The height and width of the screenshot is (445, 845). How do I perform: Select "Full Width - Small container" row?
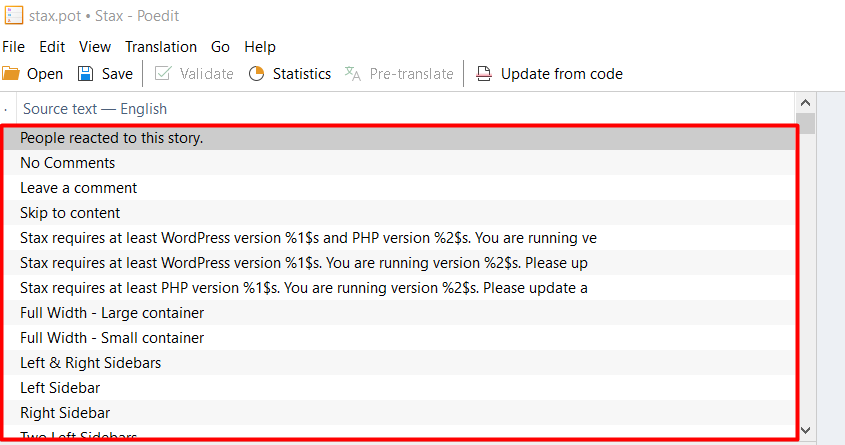(x=399, y=338)
